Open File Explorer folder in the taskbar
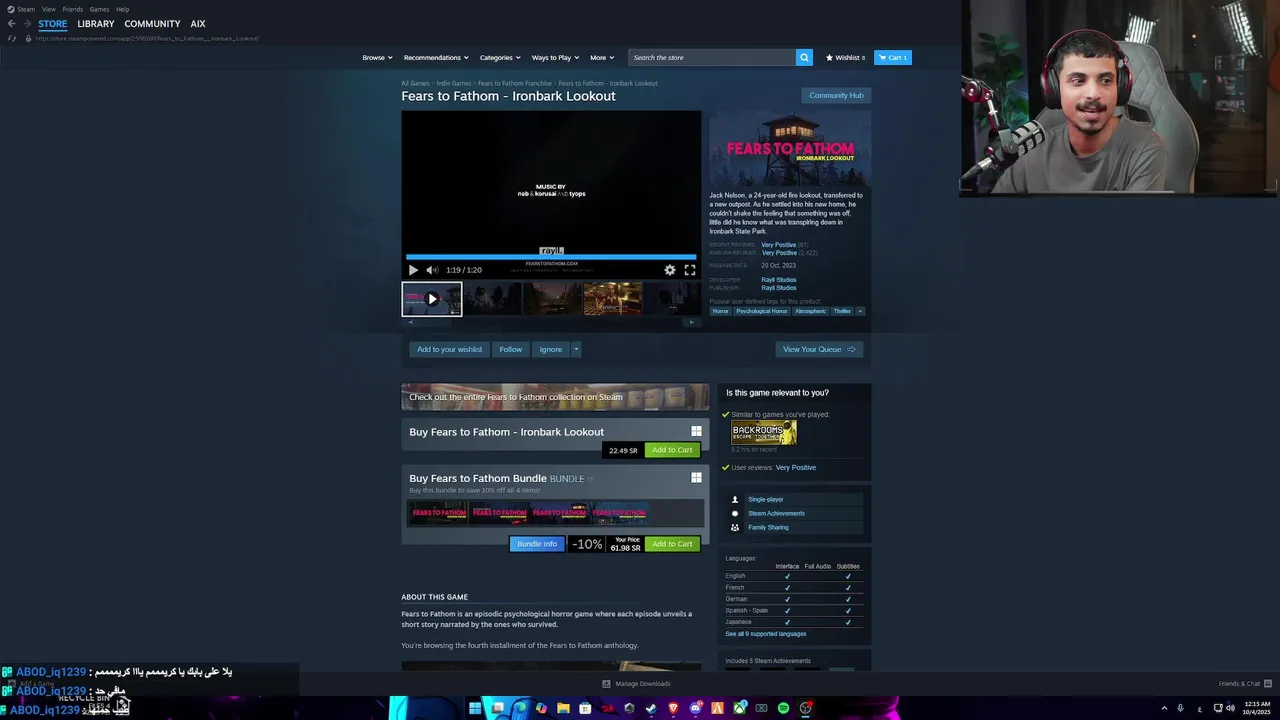Viewport: 1280px width, 720px height. coord(563,708)
